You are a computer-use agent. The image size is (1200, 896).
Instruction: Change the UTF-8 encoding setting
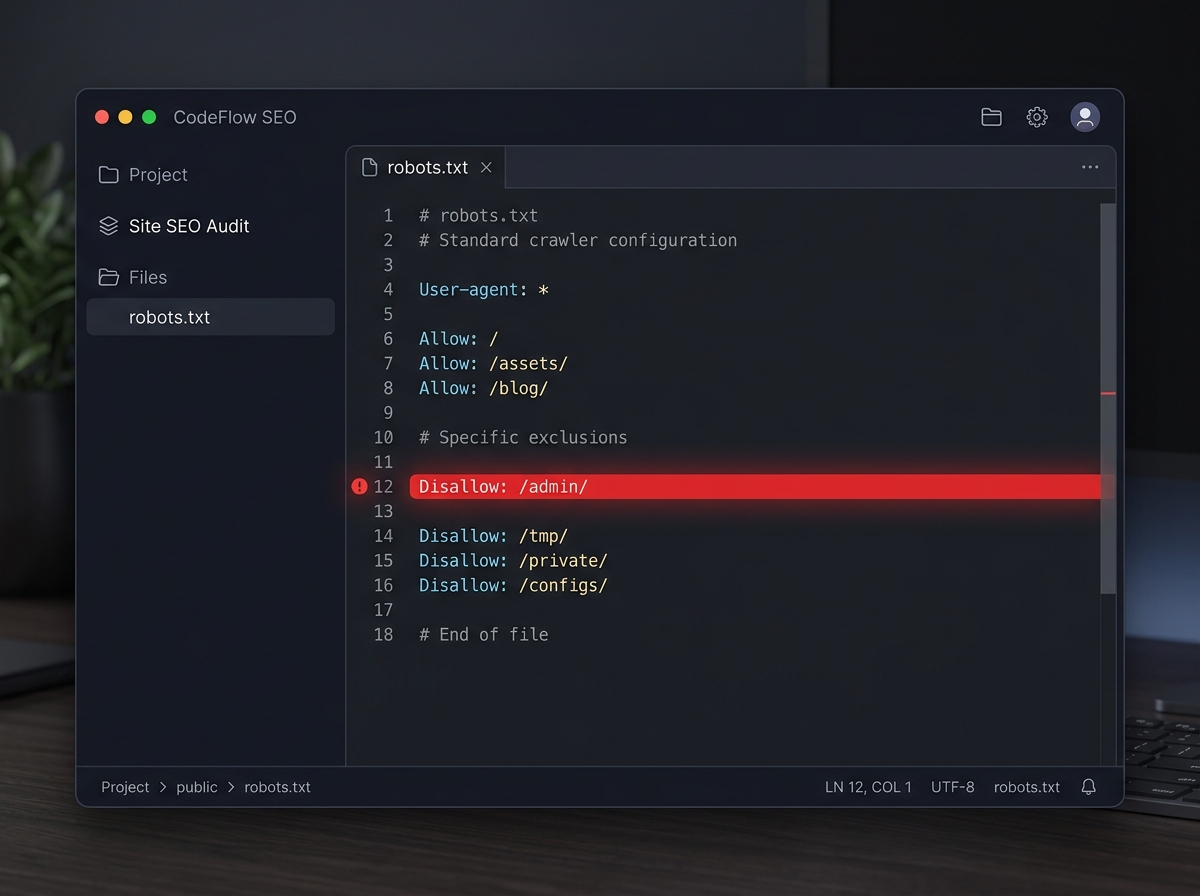point(952,787)
